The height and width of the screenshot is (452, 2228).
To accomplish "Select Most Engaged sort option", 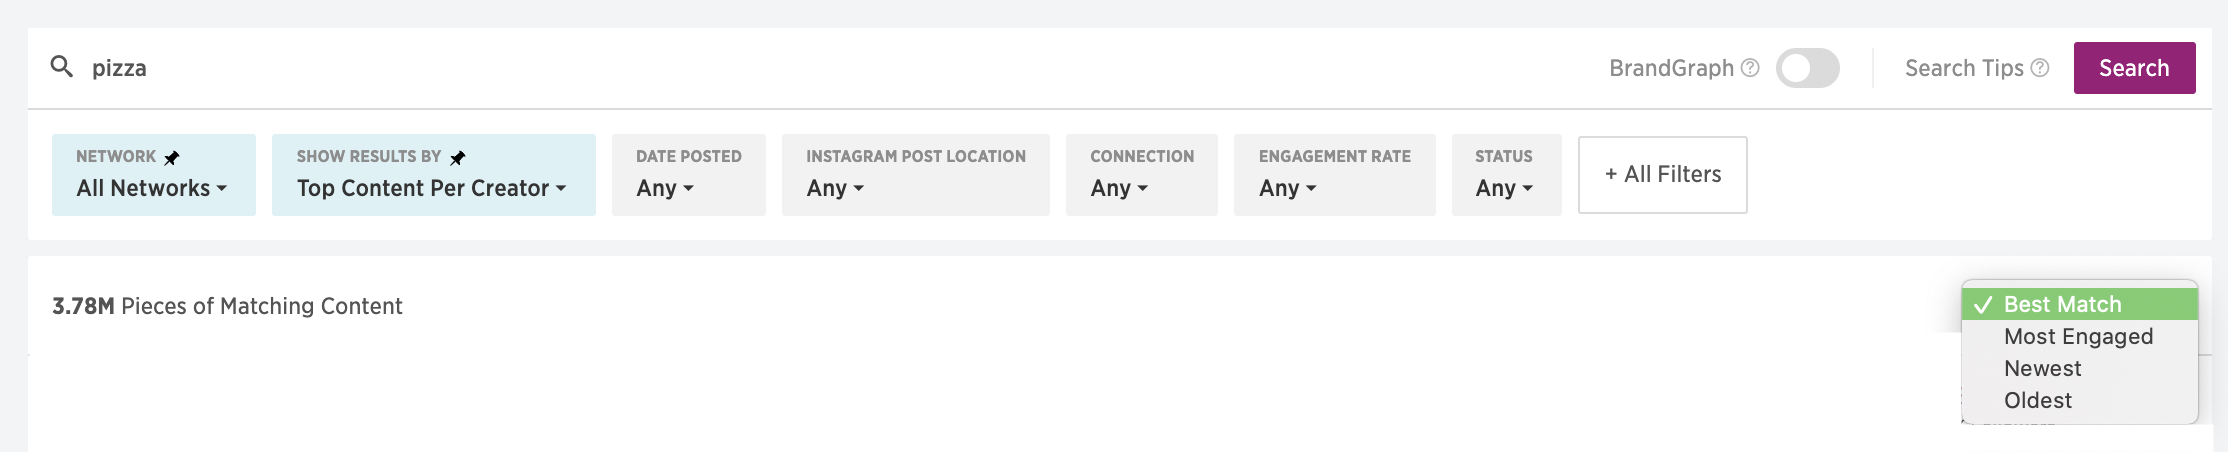I will pyautogui.click(x=2079, y=337).
